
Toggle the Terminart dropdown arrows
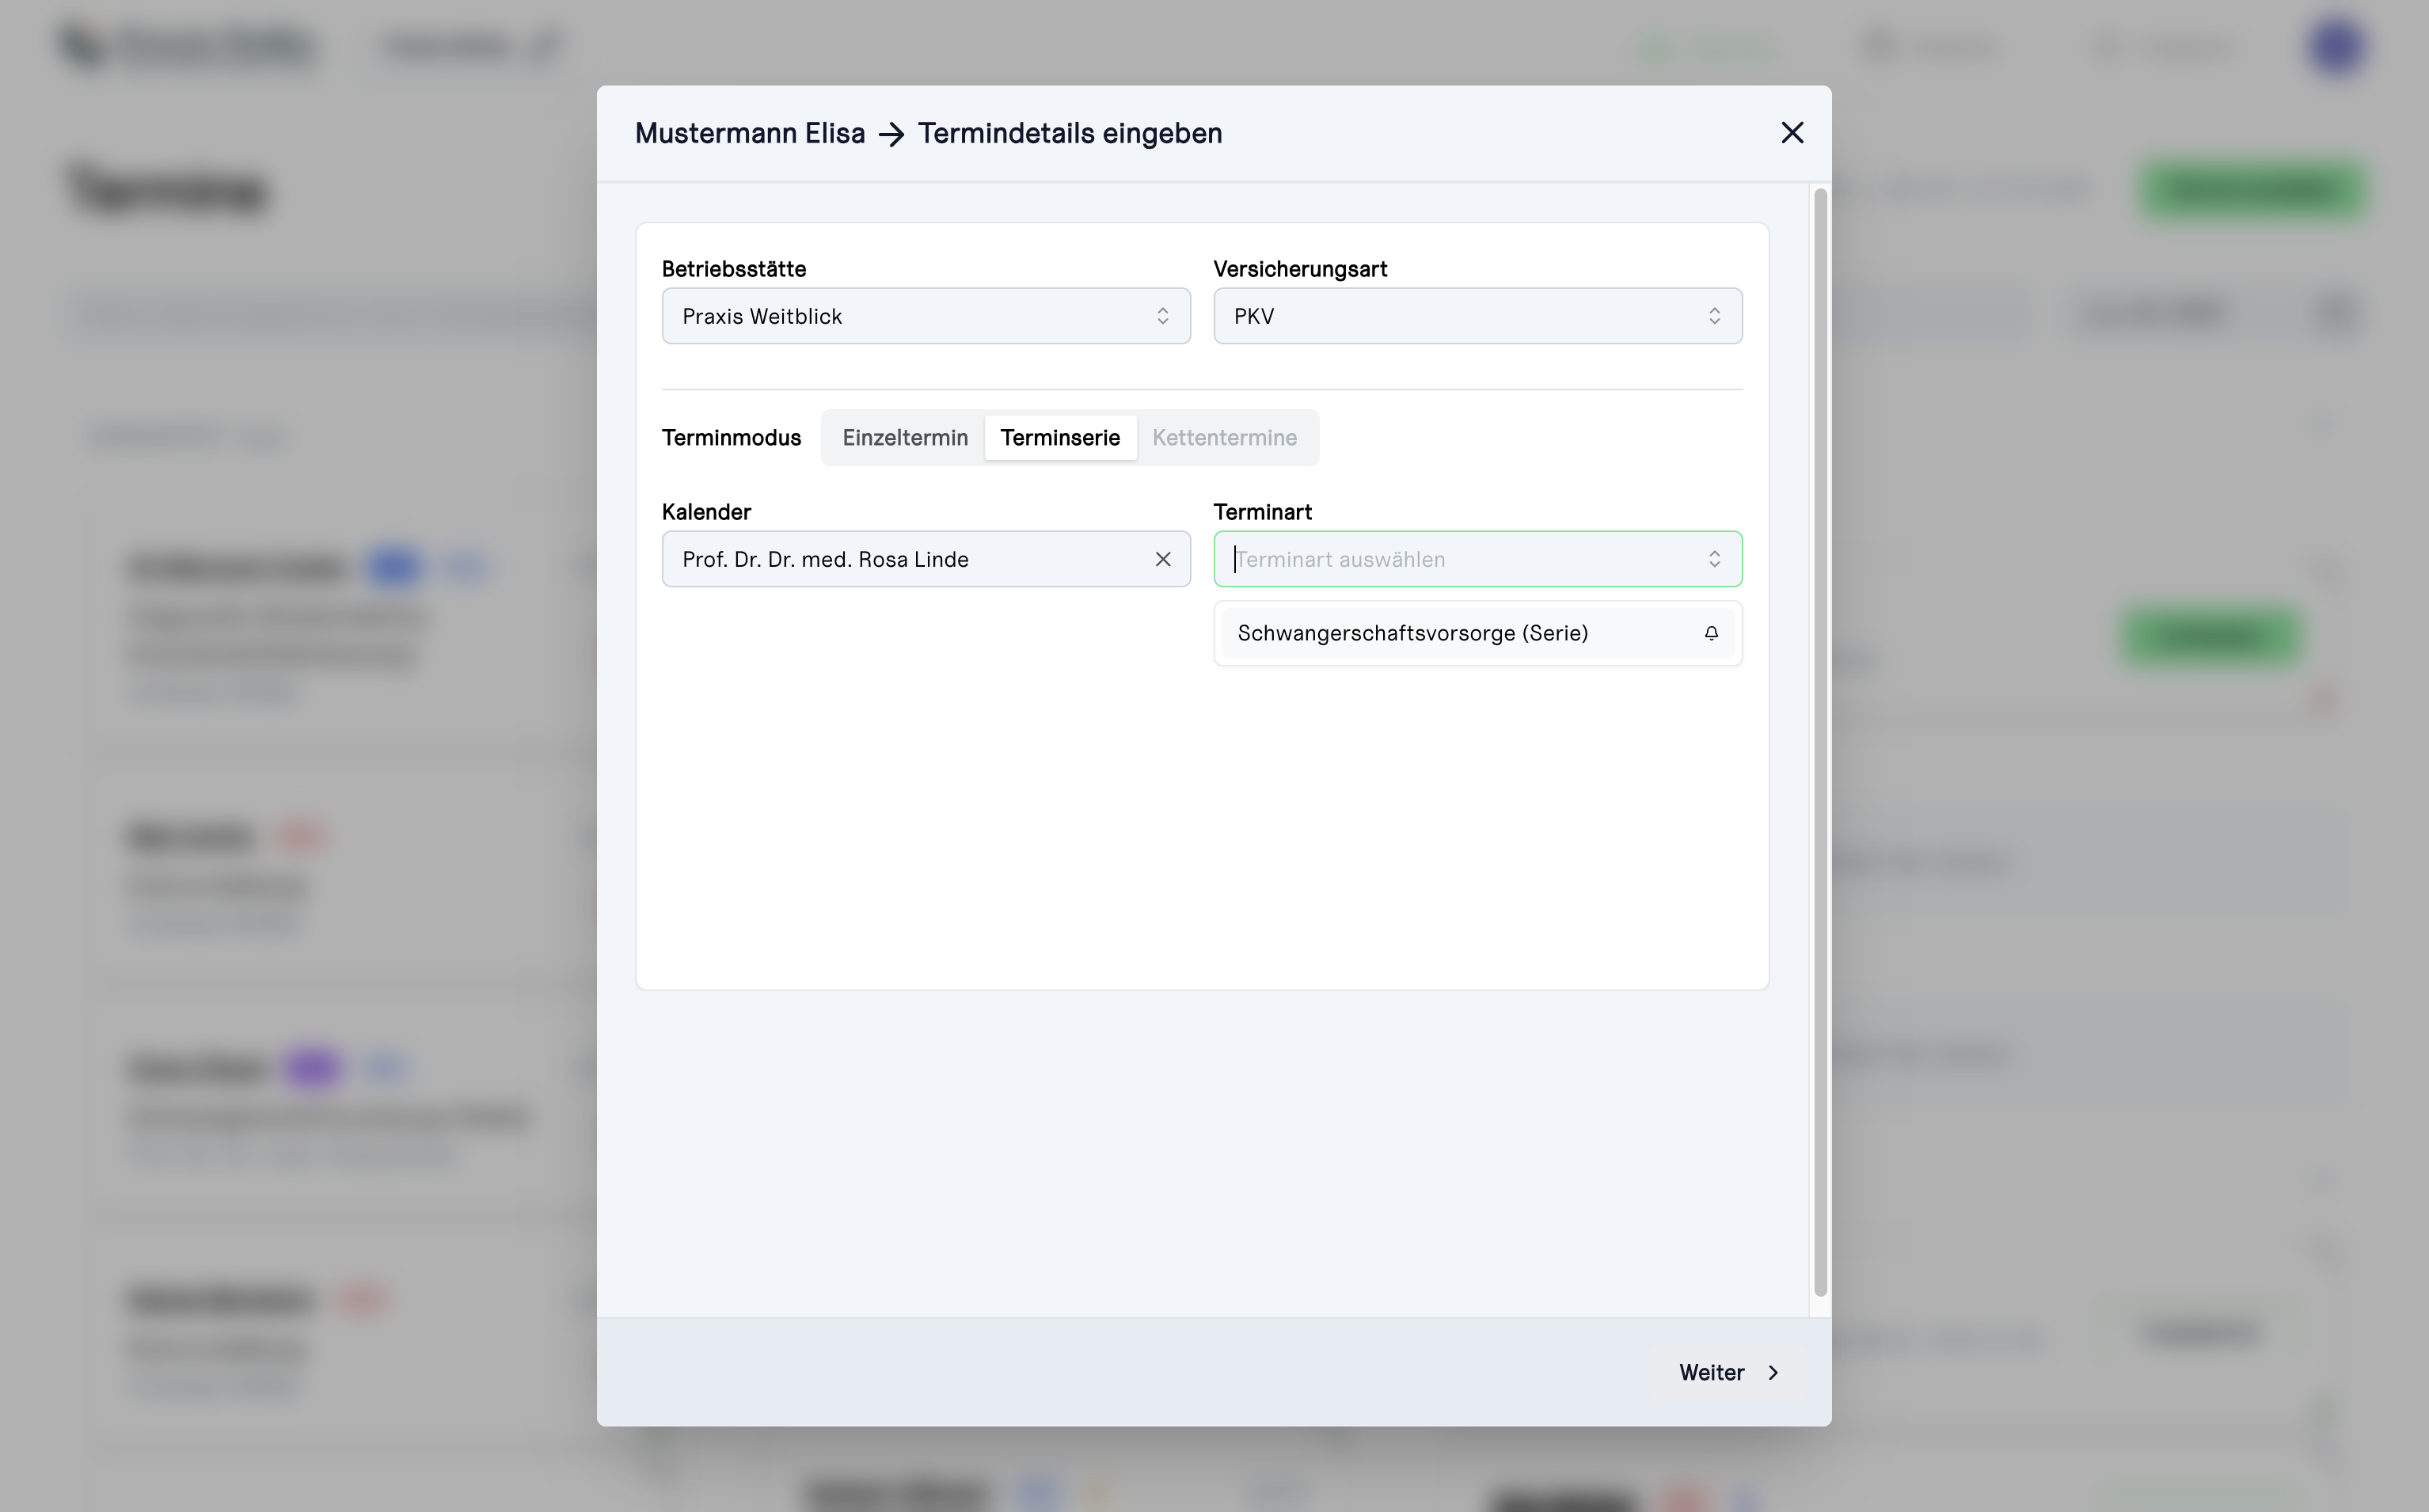[1714, 559]
